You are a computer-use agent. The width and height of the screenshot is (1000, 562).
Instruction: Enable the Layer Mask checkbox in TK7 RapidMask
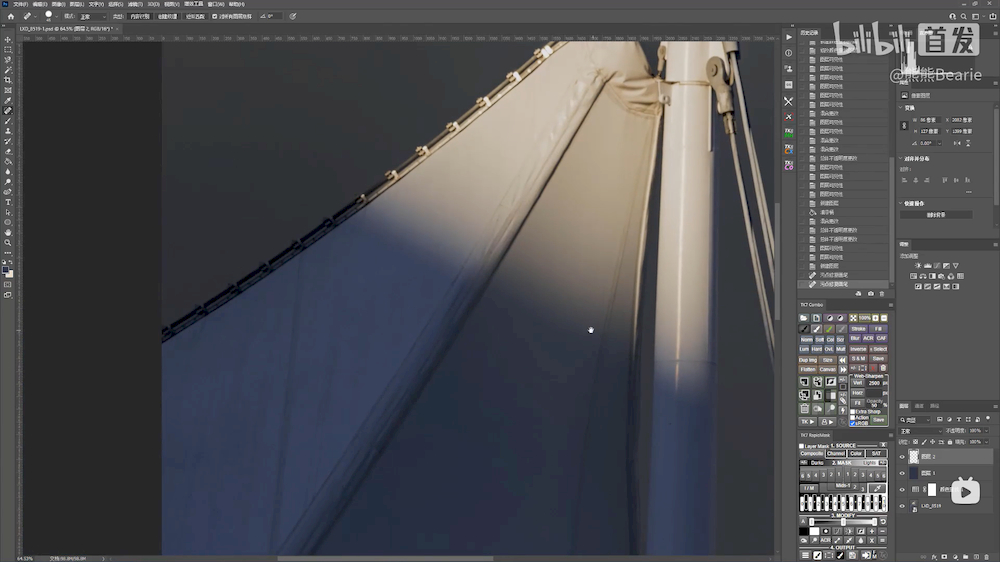(x=802, y=446)
